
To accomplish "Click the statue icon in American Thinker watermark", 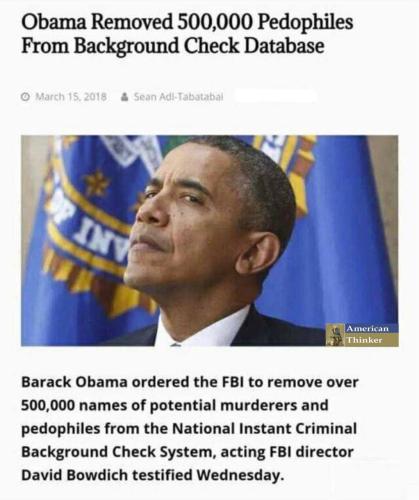I will (x=335, y=334).
